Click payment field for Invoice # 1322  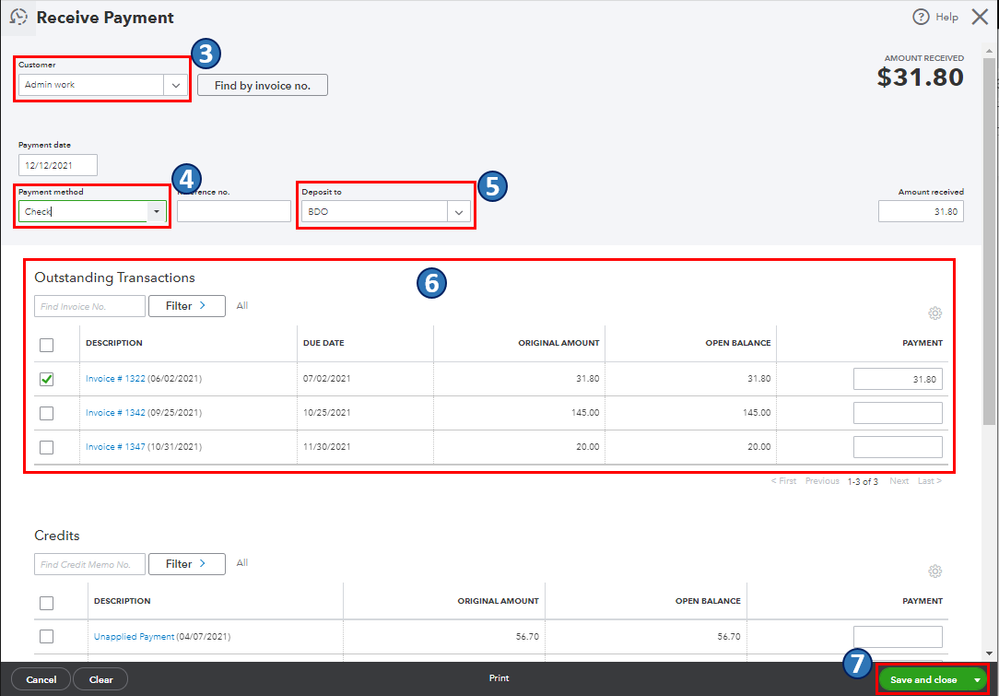898,379
